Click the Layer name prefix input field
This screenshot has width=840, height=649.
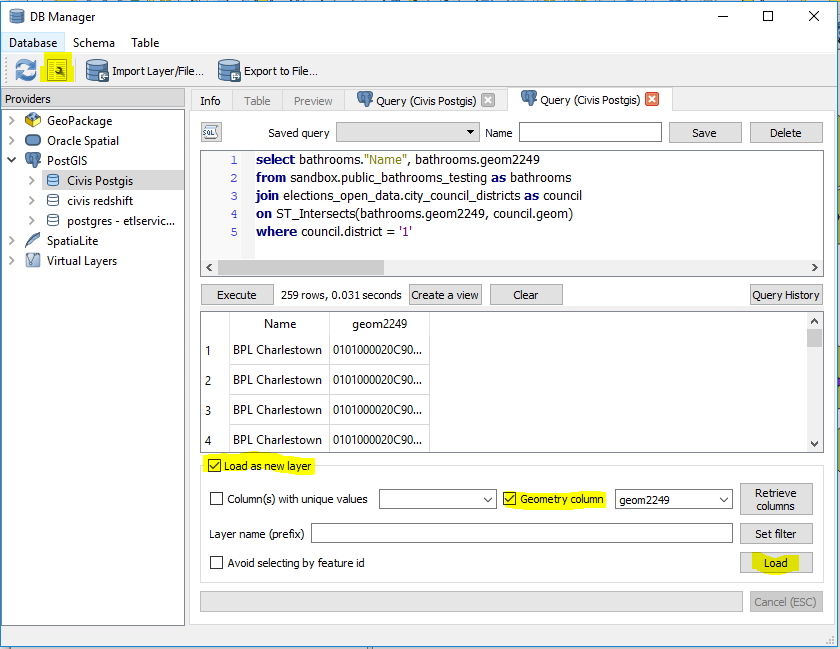[x=522, y=532]
